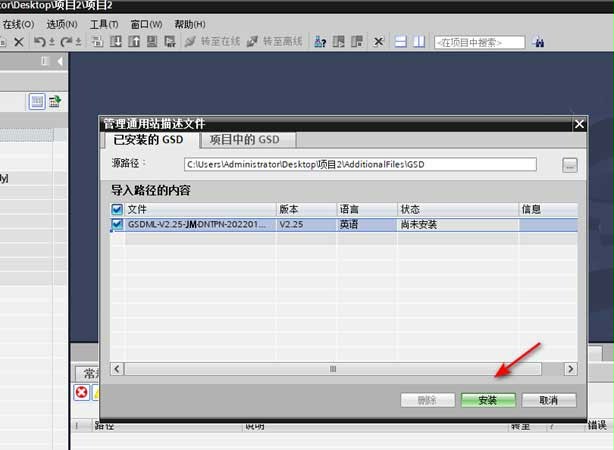
Task: Toggle the select-all checkbox in file header
Action: click(117, 209)
